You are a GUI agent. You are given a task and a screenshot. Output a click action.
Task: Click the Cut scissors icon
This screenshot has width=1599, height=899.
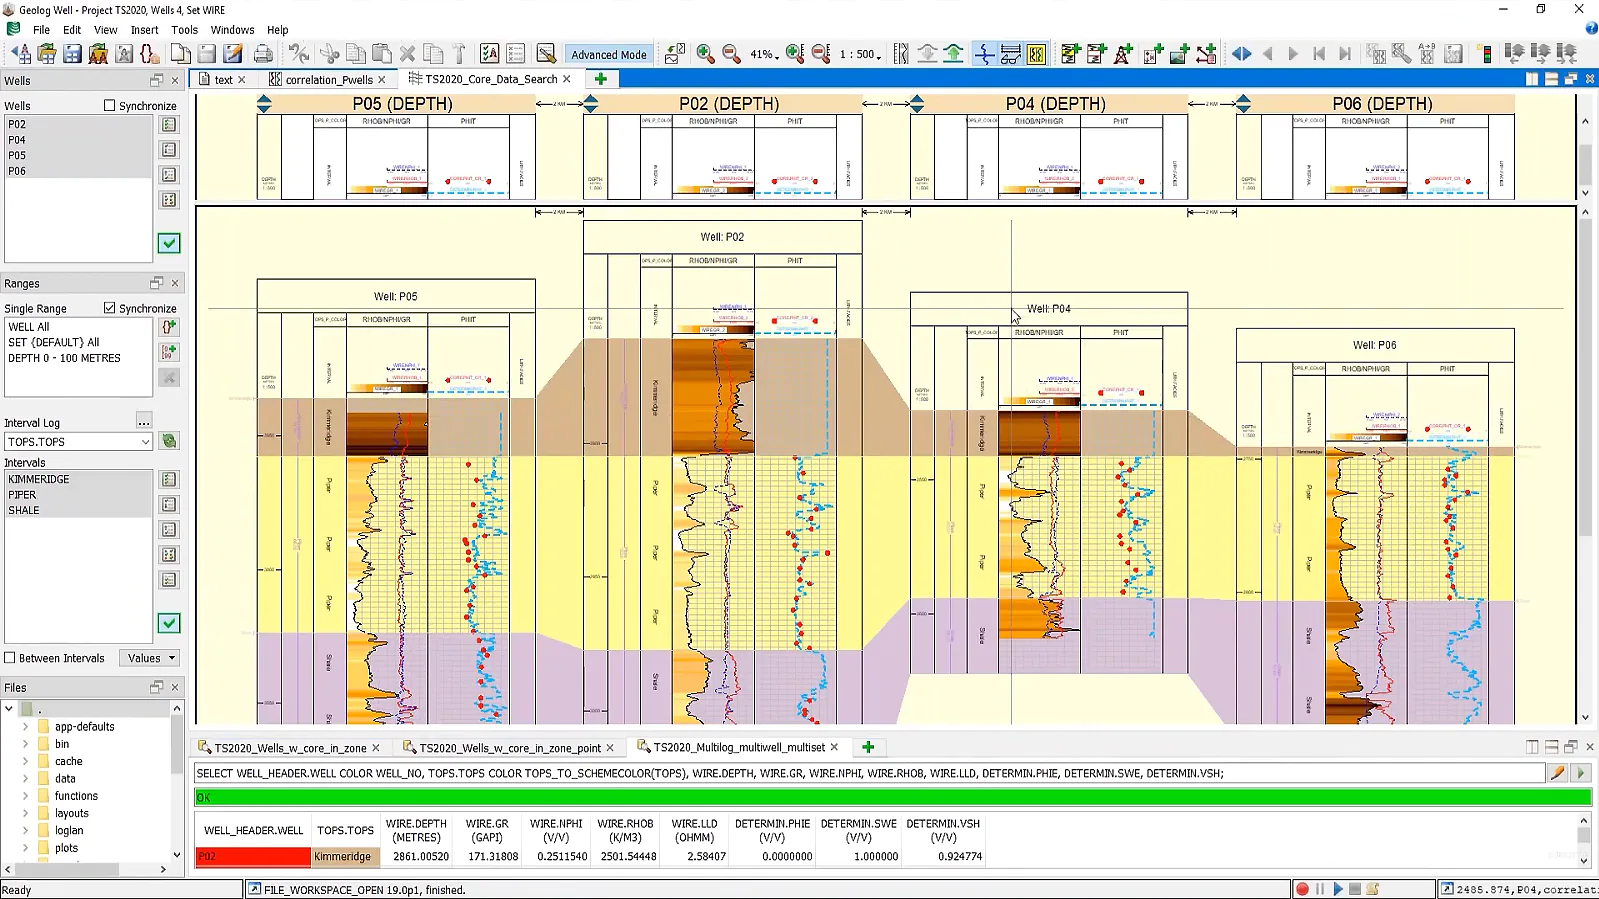click(x=329, y=54)
